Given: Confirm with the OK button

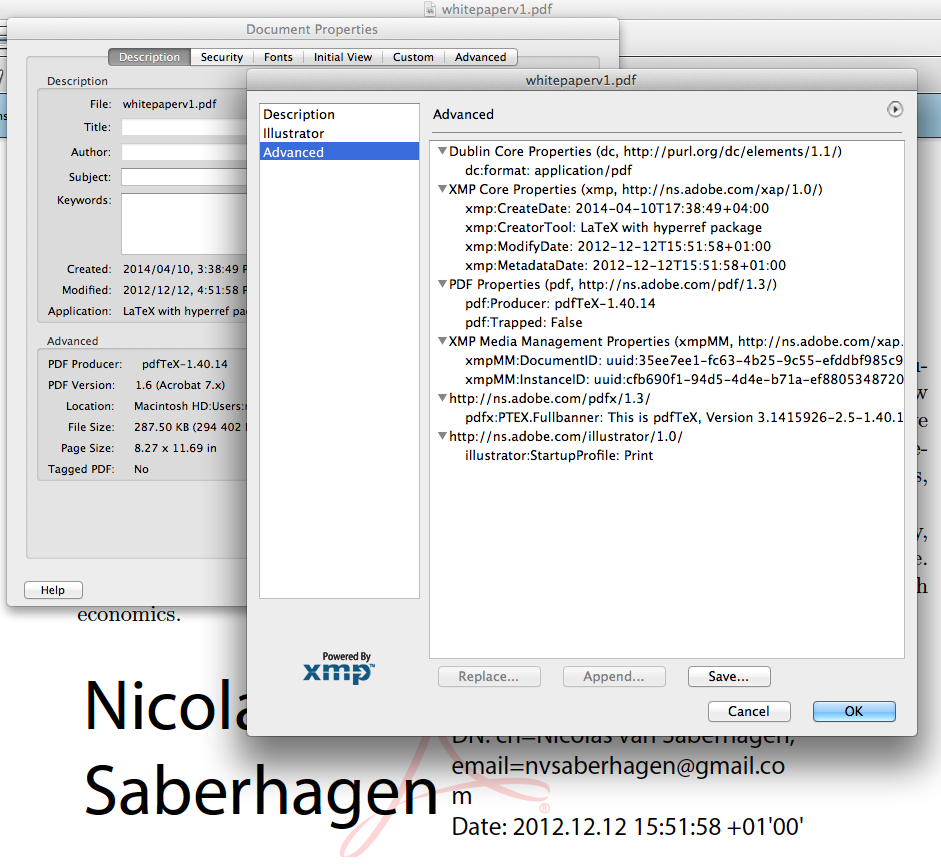Looking at the screenshot, I should [x=854, y=711].
